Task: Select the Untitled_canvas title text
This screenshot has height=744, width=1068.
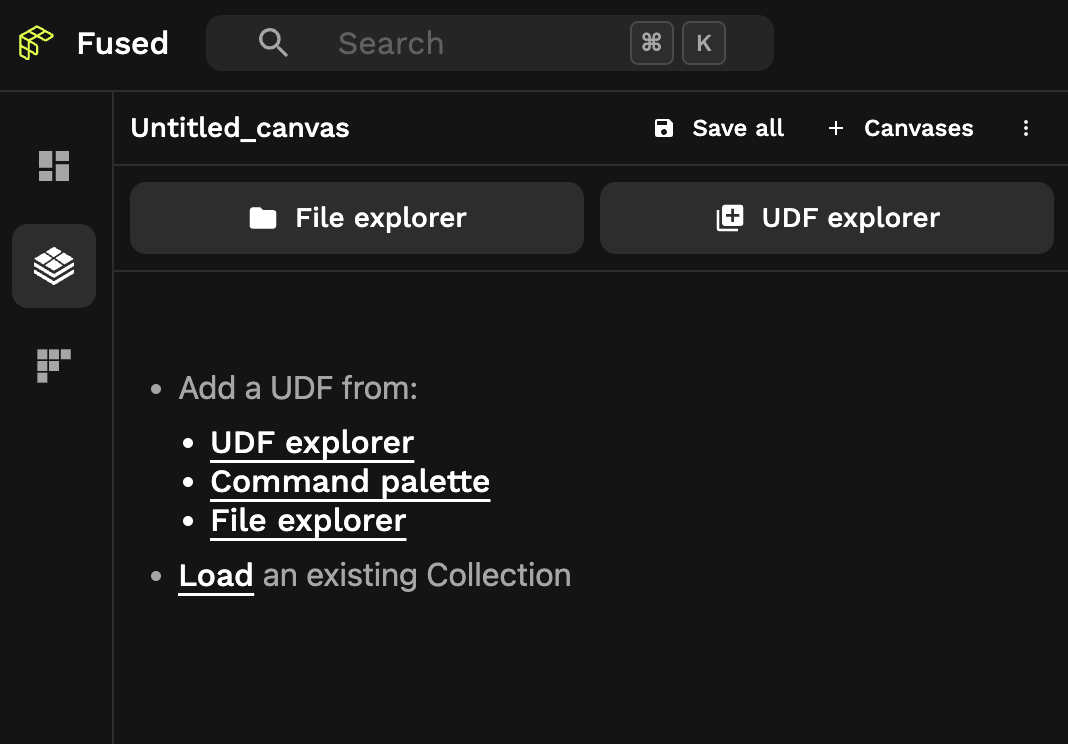Action: tap(240, 128)
